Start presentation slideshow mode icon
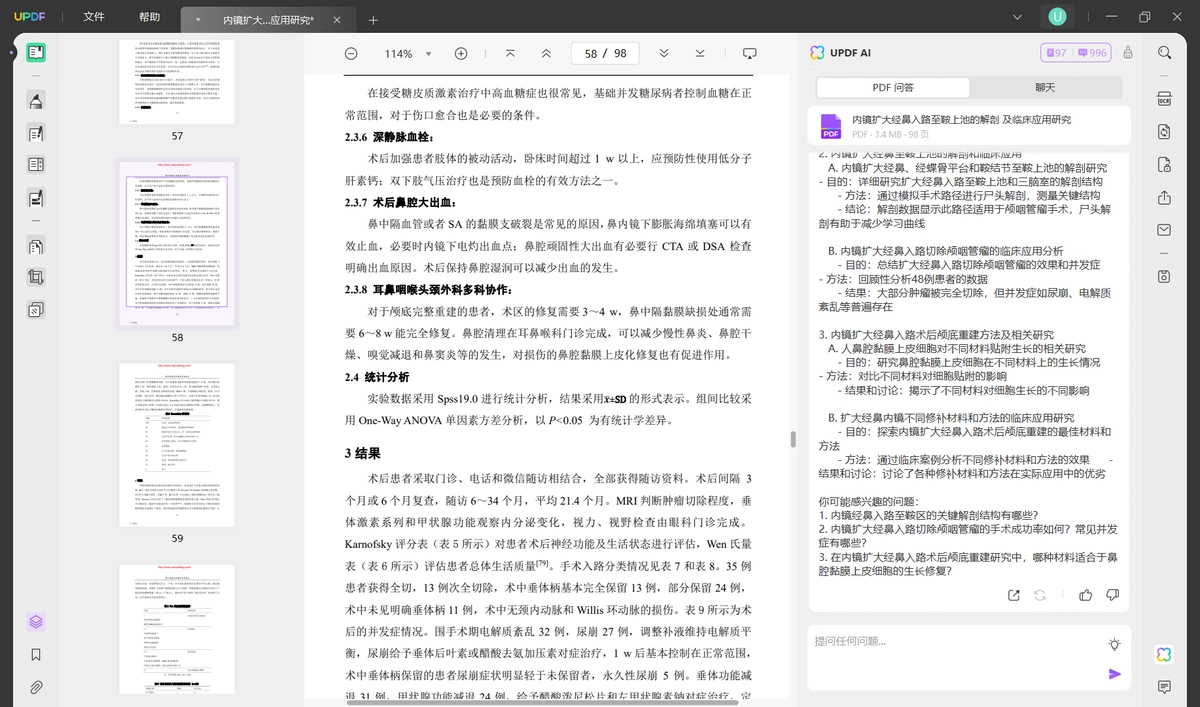Viewport: 1200px width, 707px height. (750, 54)
